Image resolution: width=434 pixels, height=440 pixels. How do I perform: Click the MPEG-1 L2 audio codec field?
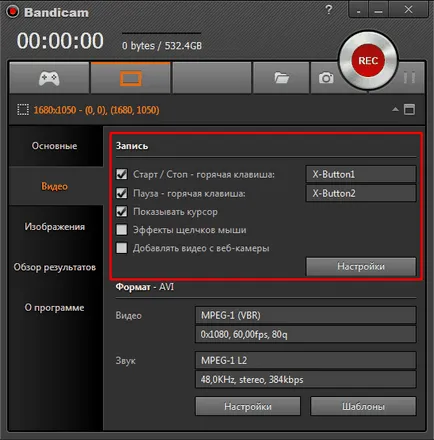pos(306,360)
